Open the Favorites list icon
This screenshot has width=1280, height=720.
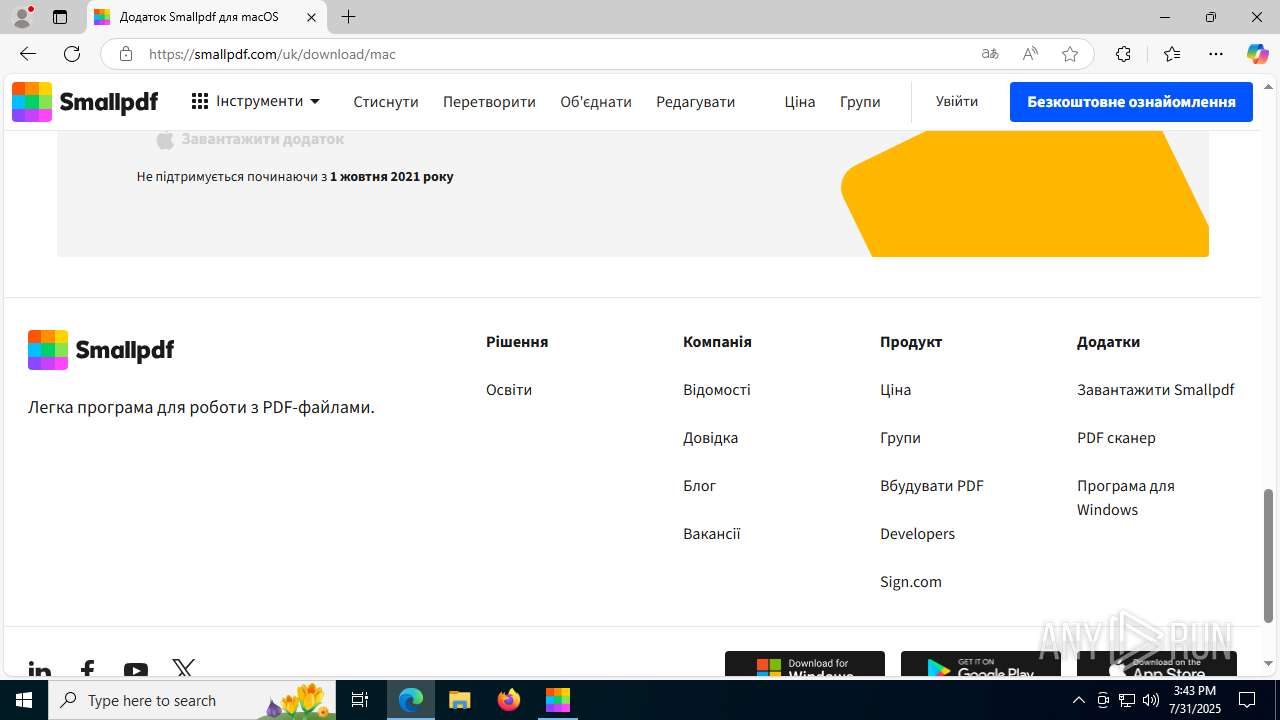(x=1172, y=54)
